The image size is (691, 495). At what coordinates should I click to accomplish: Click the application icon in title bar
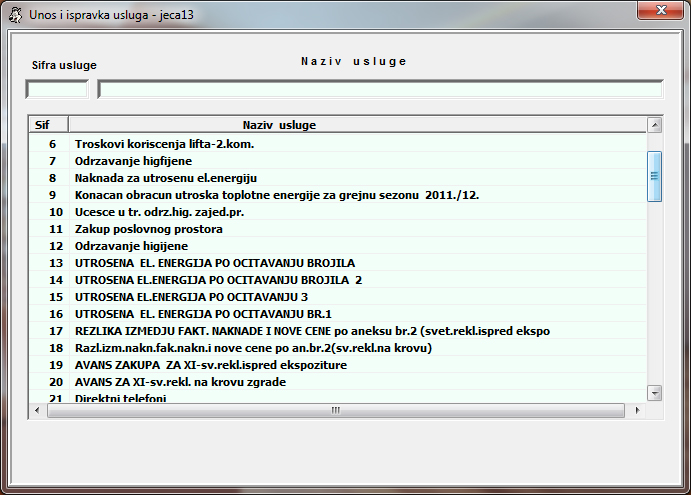[15, 15]
